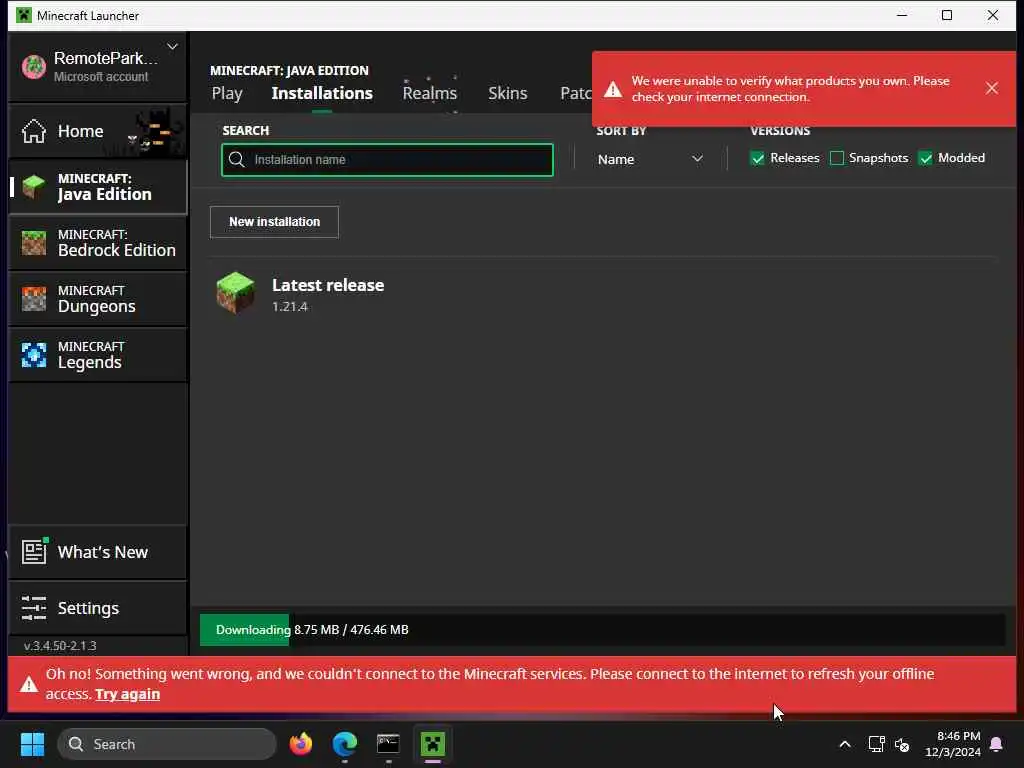Click the warning icon in top notification

(x=613, y=89)
